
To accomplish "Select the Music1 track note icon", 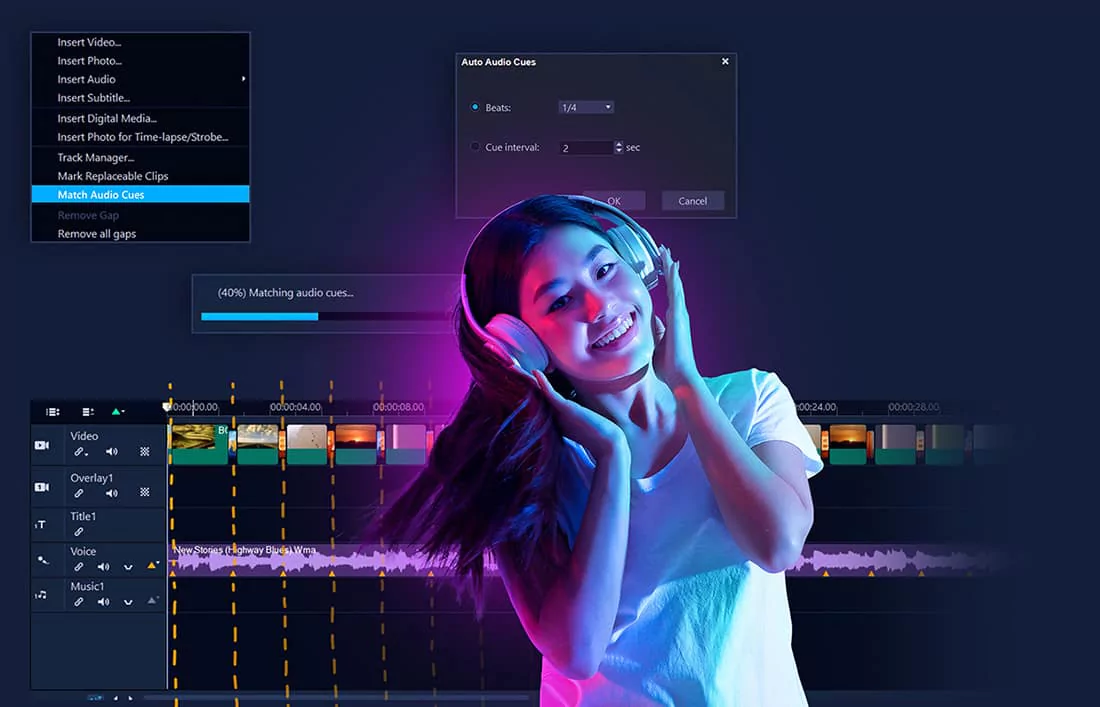I will click(40, 594).
